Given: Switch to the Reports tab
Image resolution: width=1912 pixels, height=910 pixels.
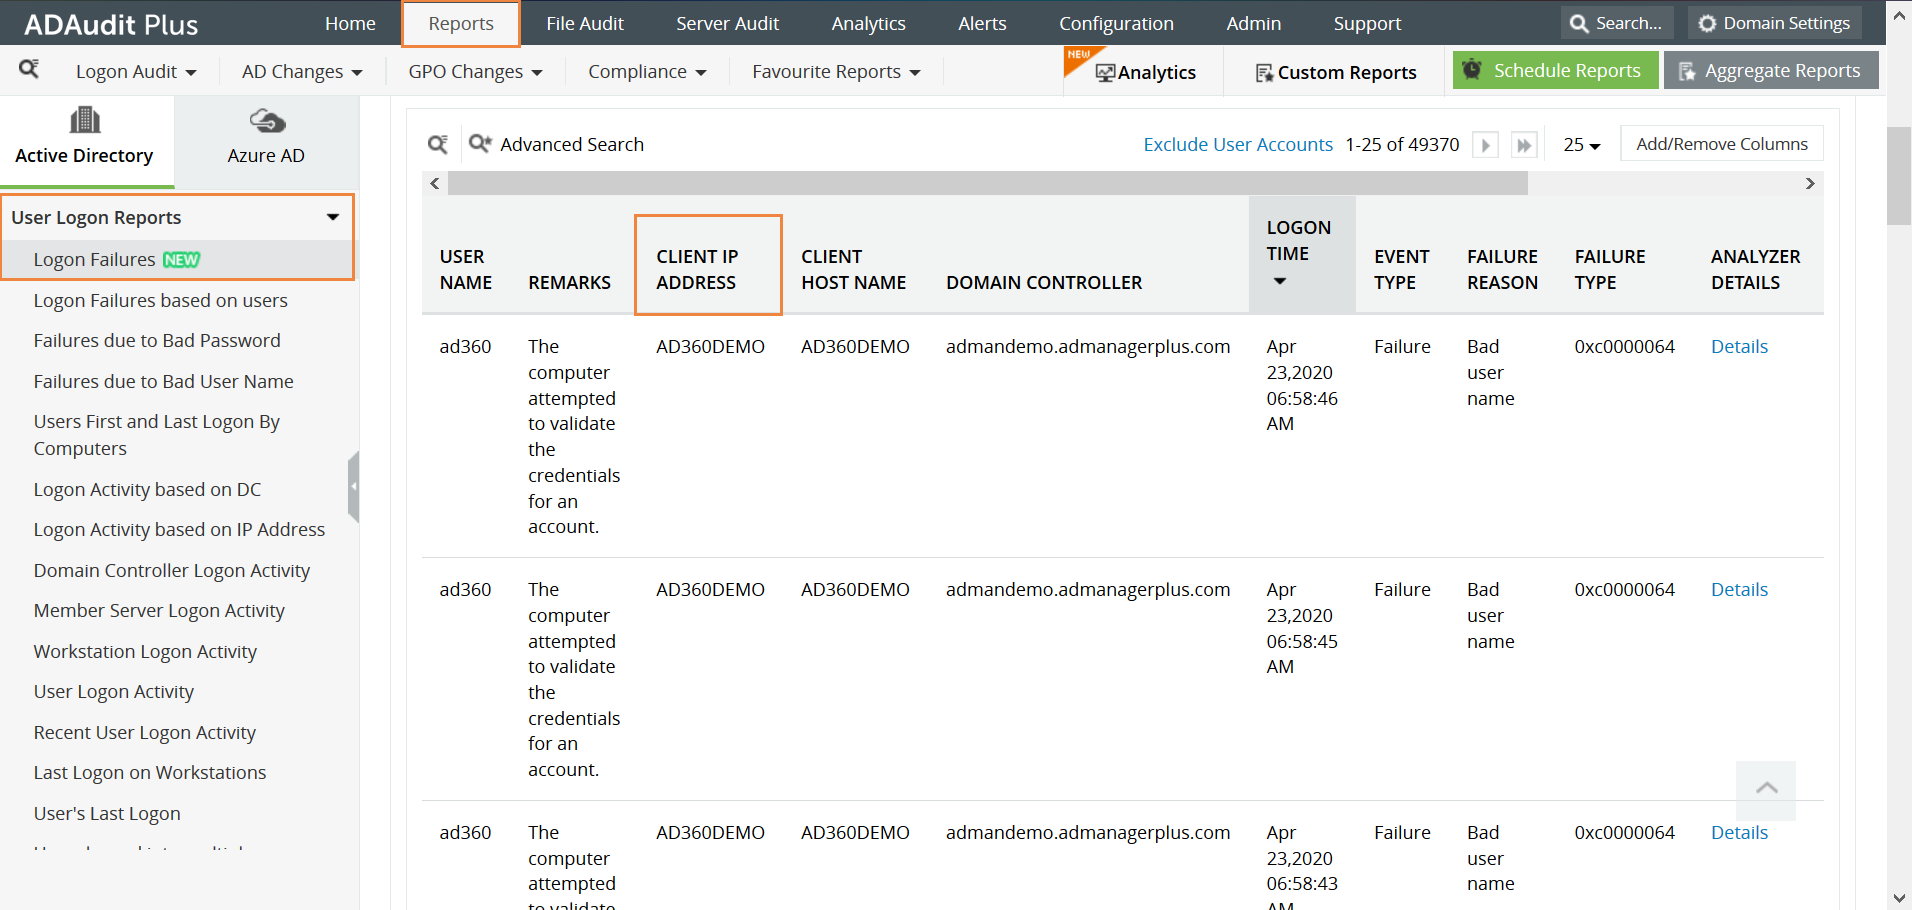Looking at the screenshot, I should point(461,23).
